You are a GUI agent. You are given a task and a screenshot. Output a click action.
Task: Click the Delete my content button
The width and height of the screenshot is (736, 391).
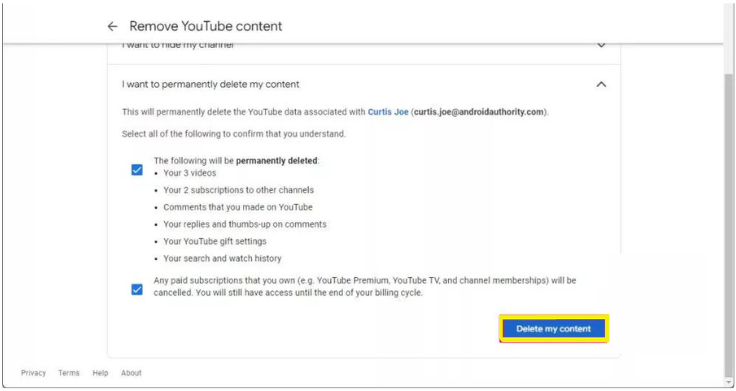(553, 329)
